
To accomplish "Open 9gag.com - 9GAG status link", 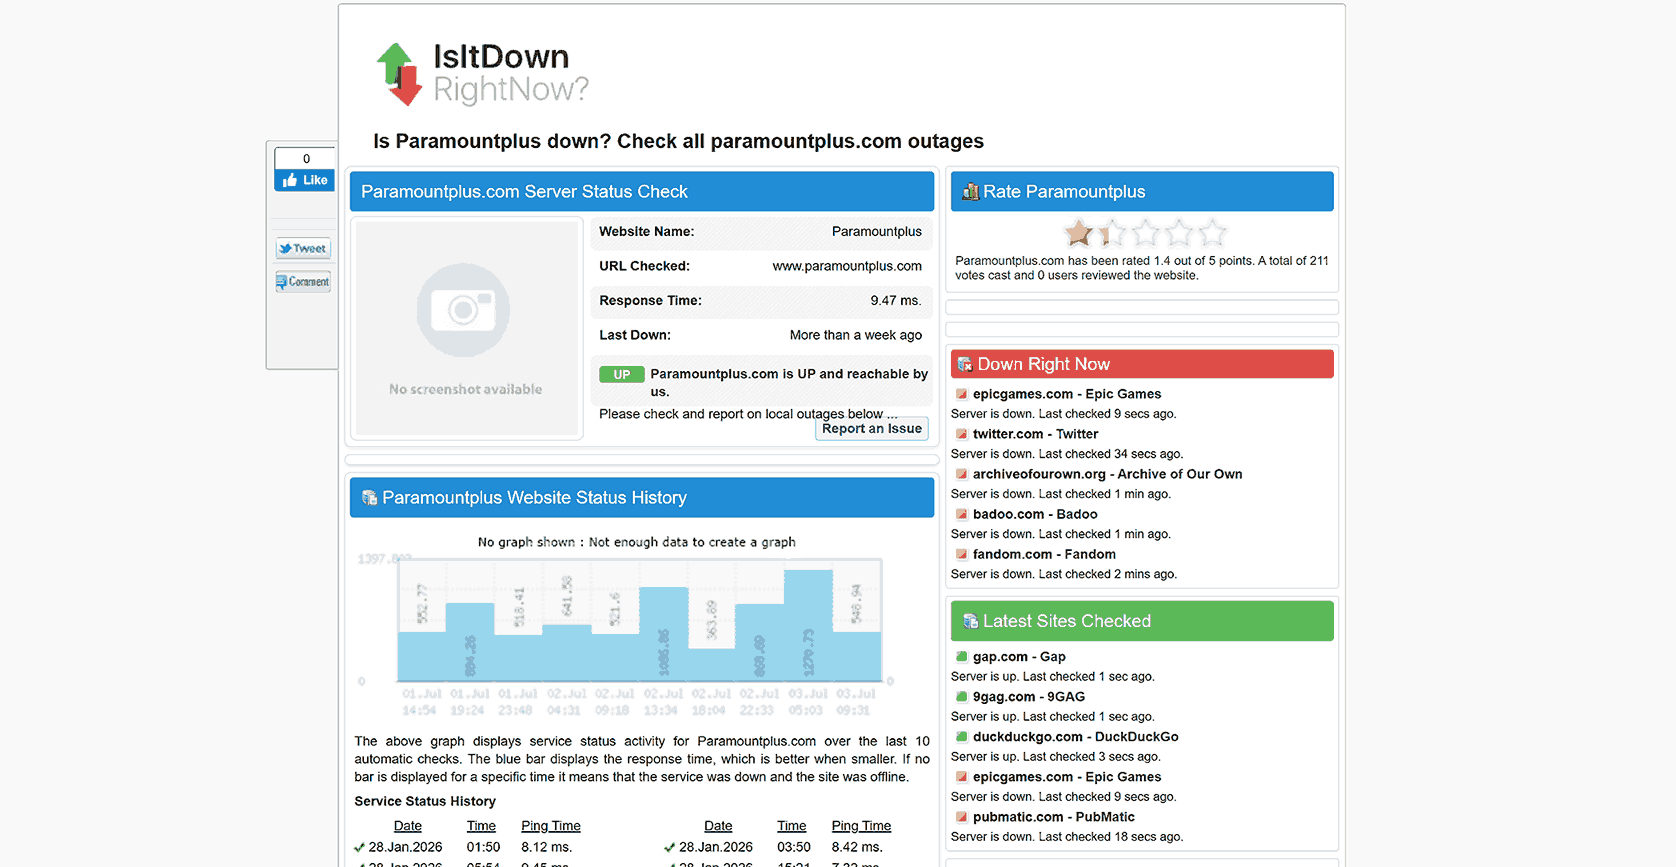I will pos(1028,697).
